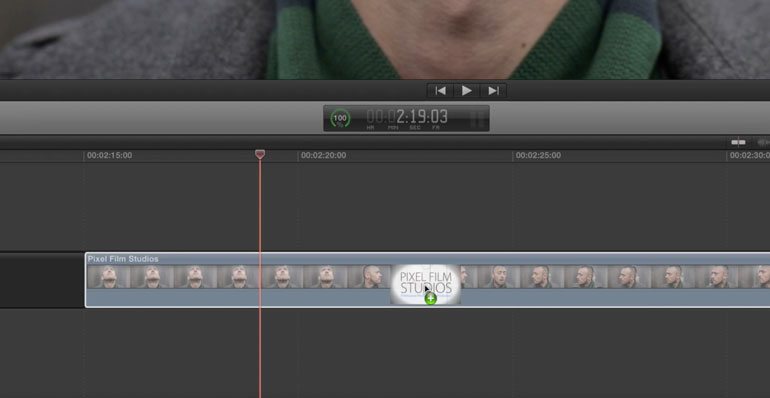Image resolution: width=770 pixels, height=398 pixels.
Task: Click the red playhead handle on the ruler
Action: point(260,154)
